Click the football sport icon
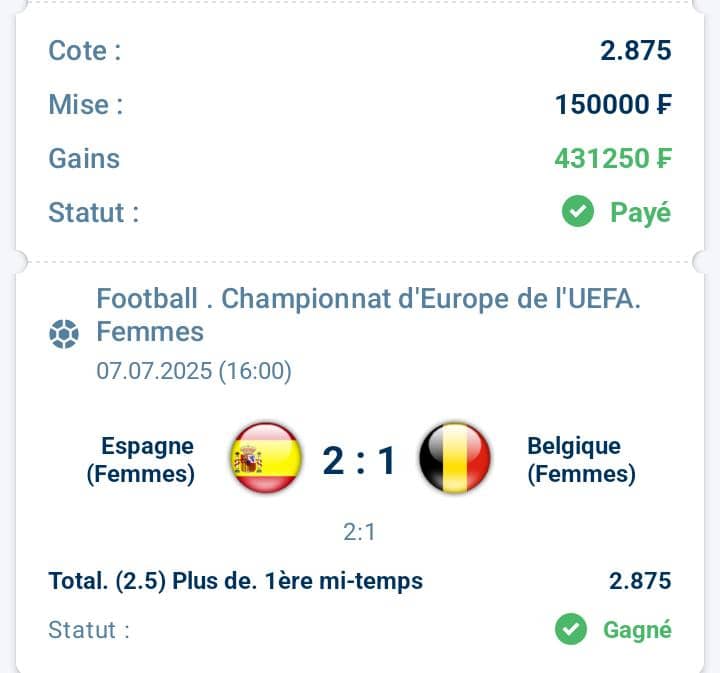 click(x=64, y=334)
